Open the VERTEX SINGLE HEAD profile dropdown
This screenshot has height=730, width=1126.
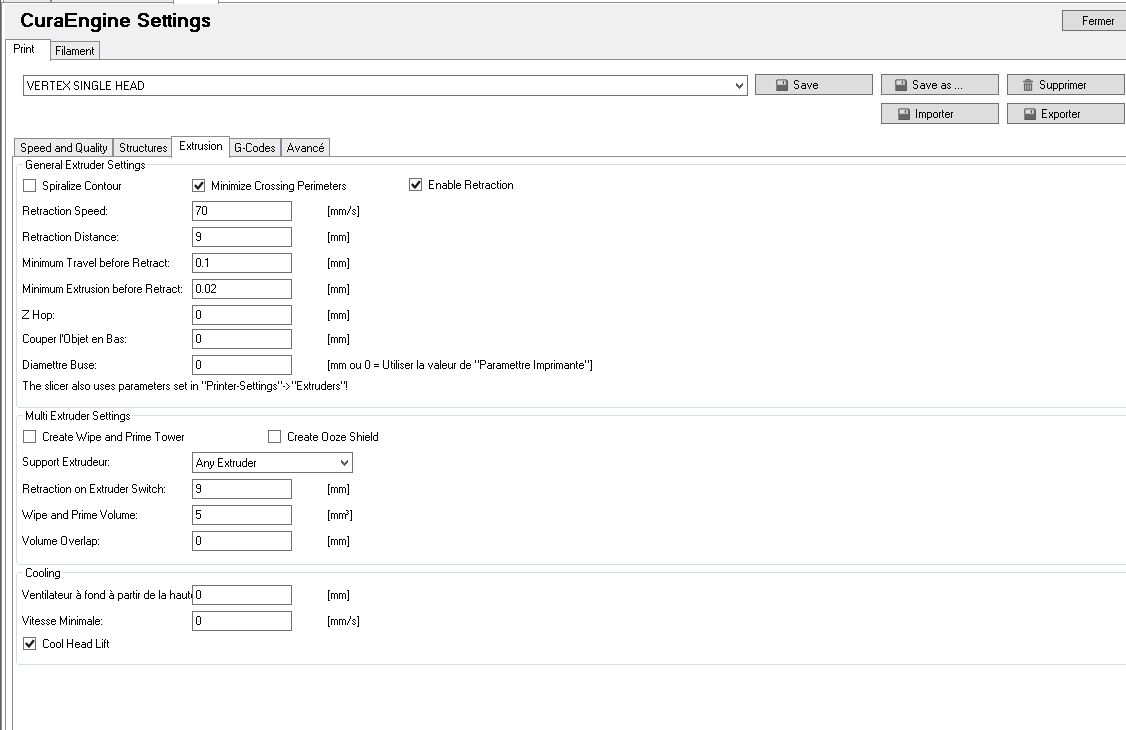(x=739, y=86)
